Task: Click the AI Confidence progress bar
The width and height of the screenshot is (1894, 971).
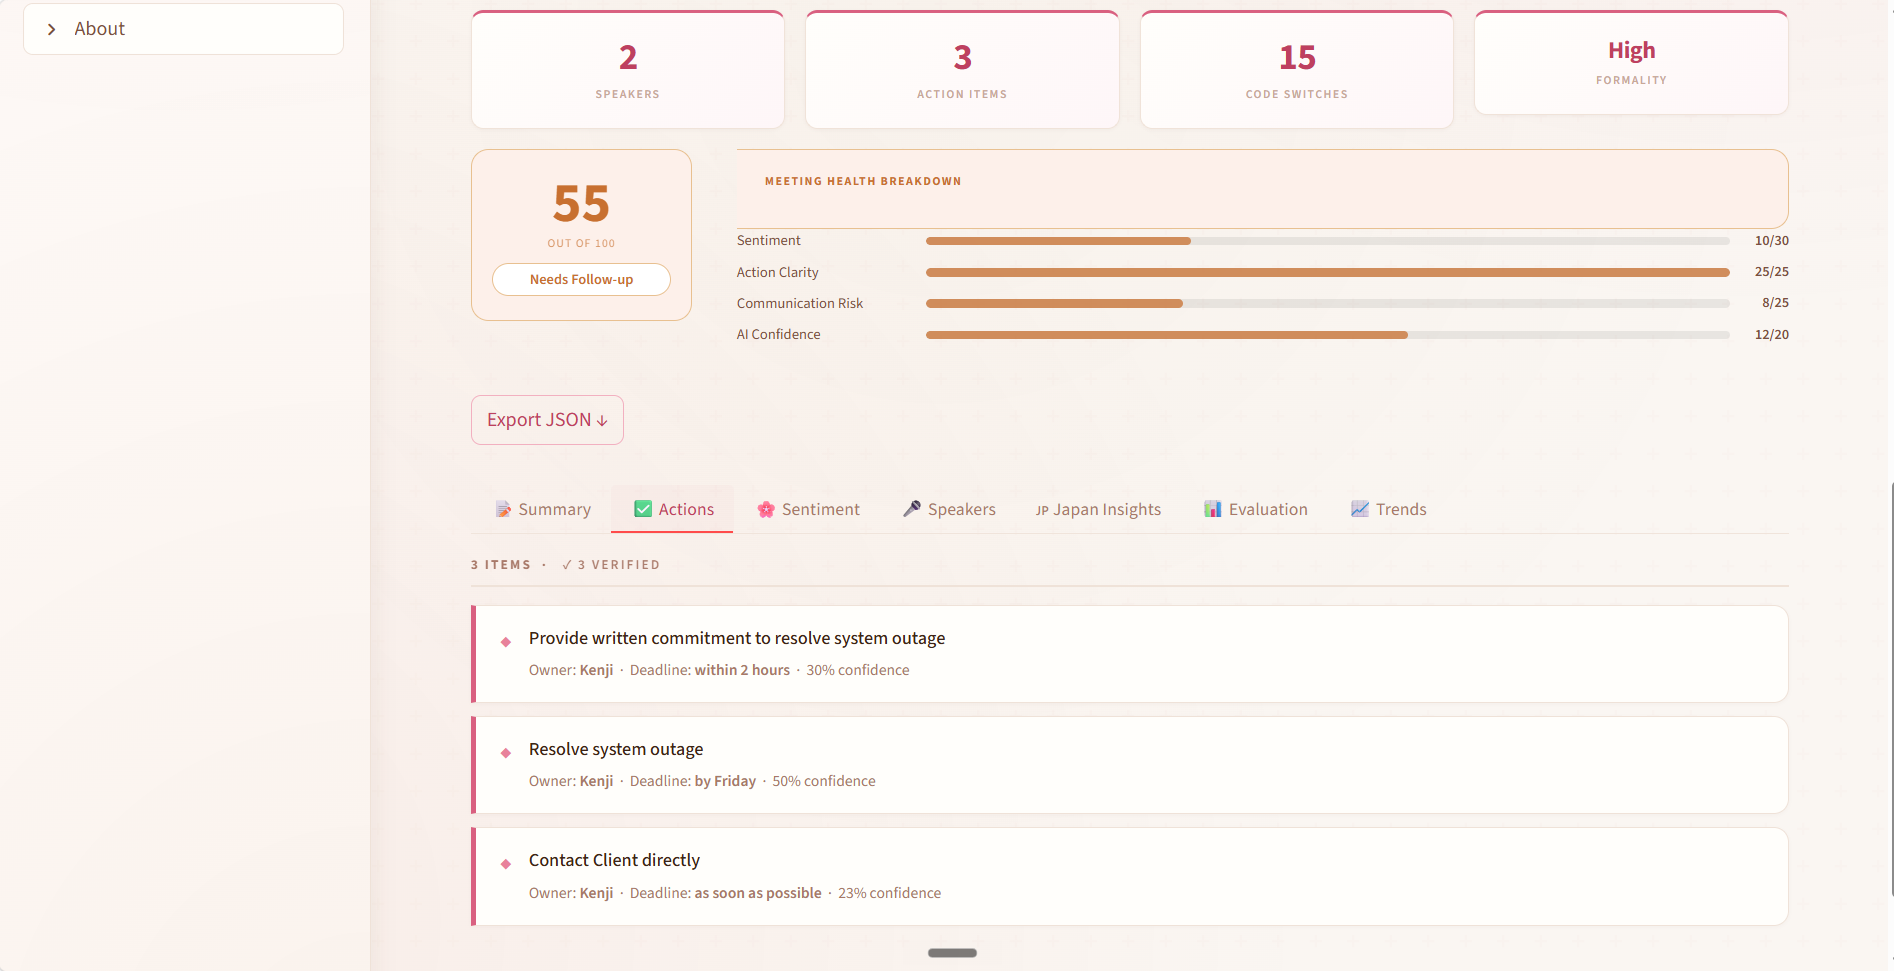Action: tap(1327, 335)
